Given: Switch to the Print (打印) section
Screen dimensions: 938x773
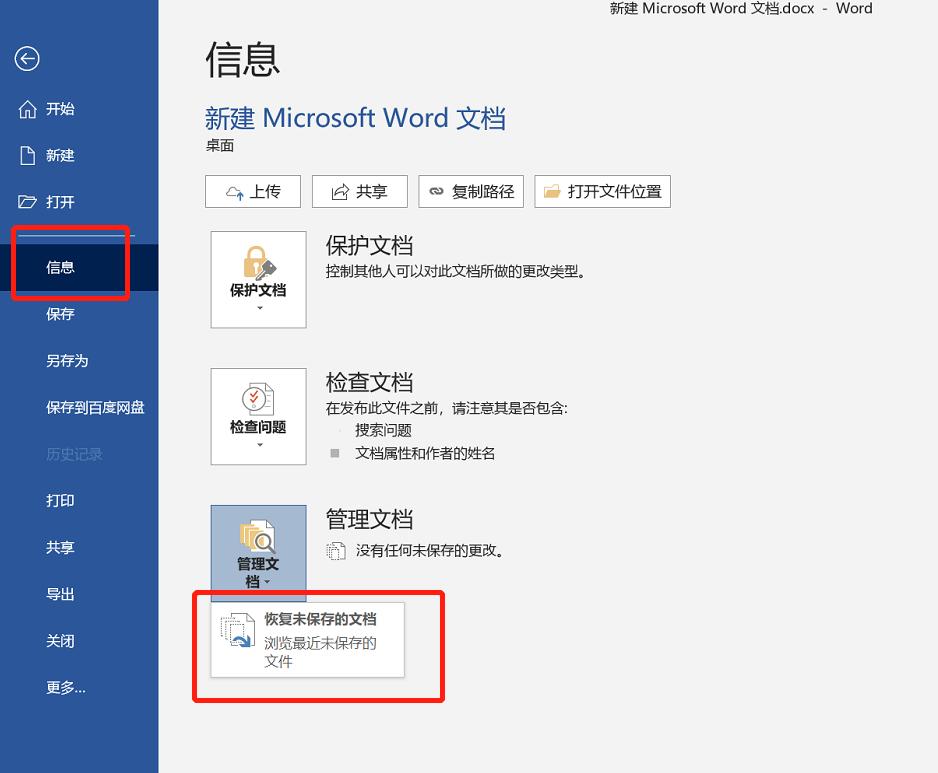Looking at the screenshot, I should (x=60, y=500).
